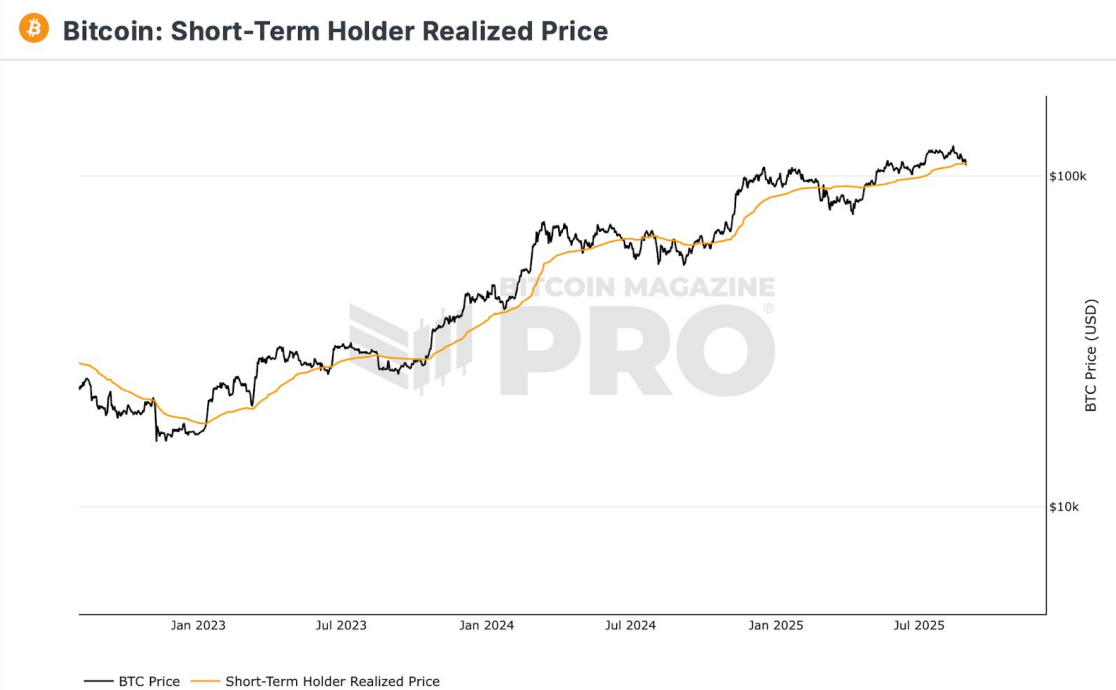
Task: Toggle Short-Term Holder Realized Price legend entry
Action: pyautogui.click(x=315, y=681)
